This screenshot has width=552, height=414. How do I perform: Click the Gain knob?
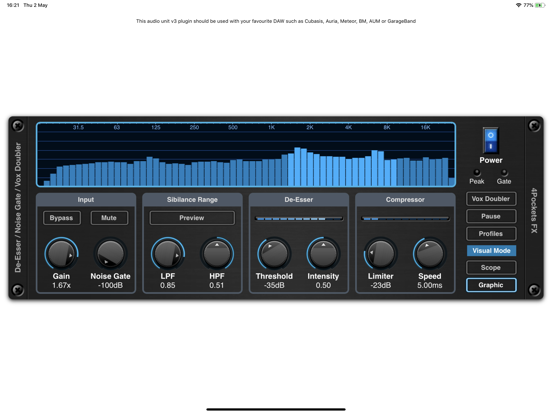click(x=61, y=254)
